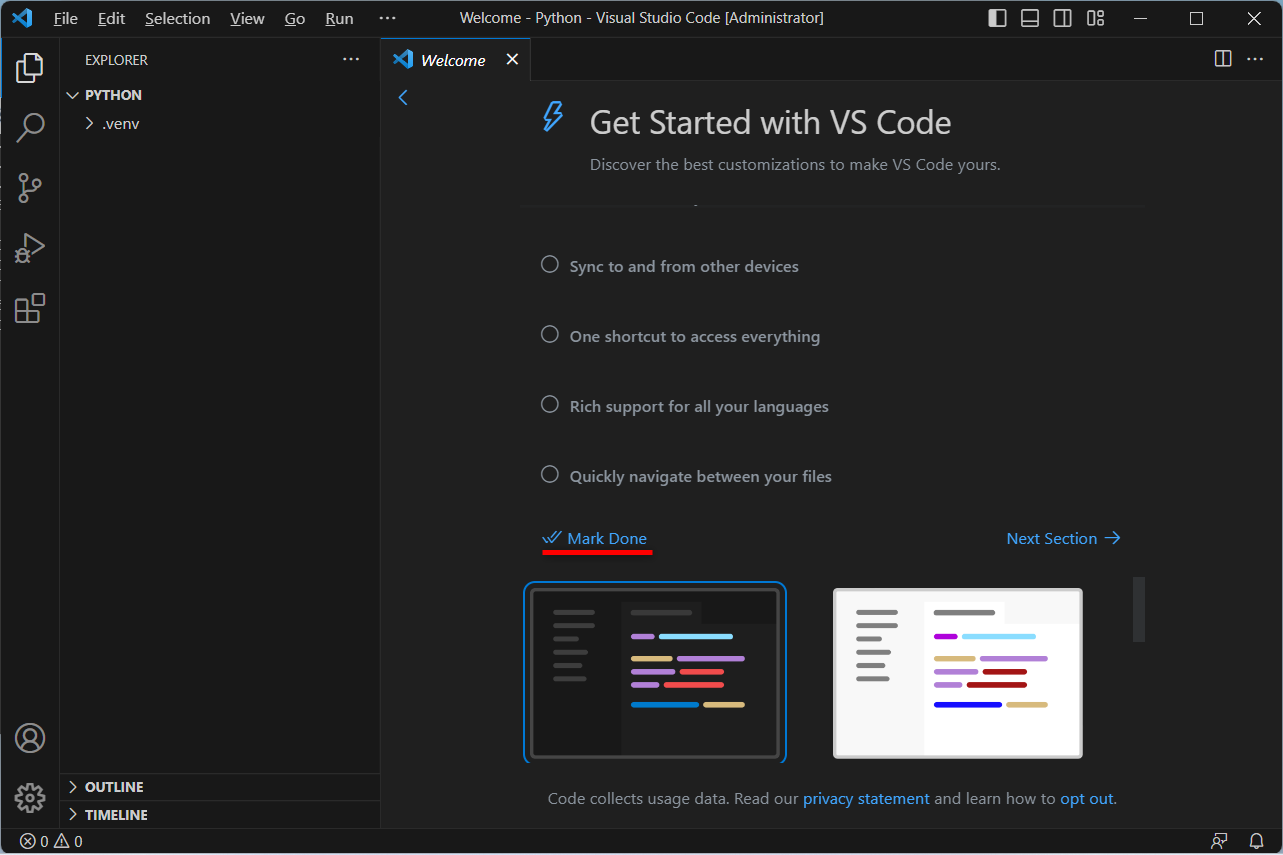Select 'Rich support for all your languages' step
This screenshot has width=1283, height=855.
[698, 405]
